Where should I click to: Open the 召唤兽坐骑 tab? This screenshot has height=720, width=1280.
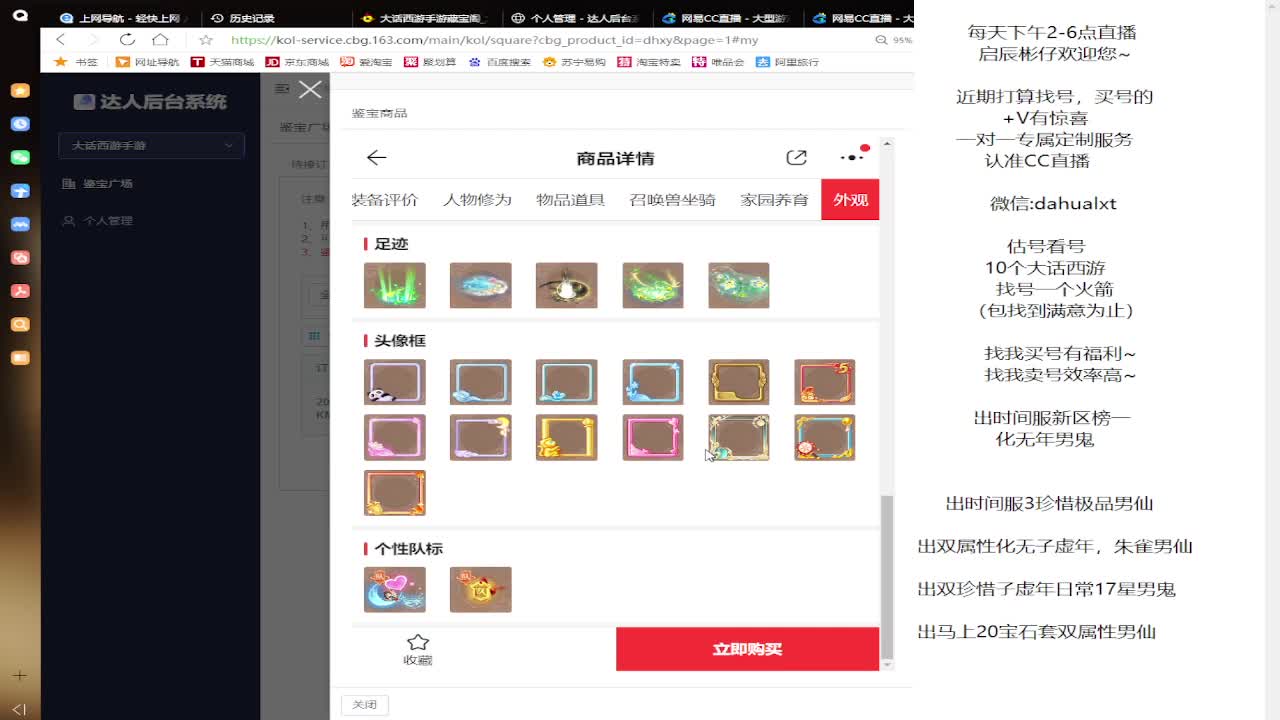672,200
